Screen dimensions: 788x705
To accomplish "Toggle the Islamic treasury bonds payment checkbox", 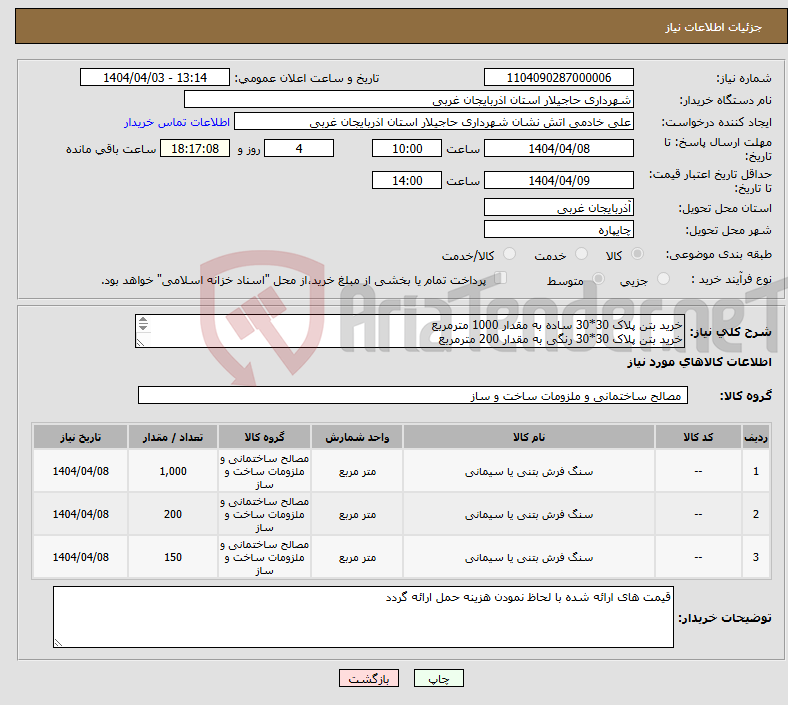I will [501, 278].
